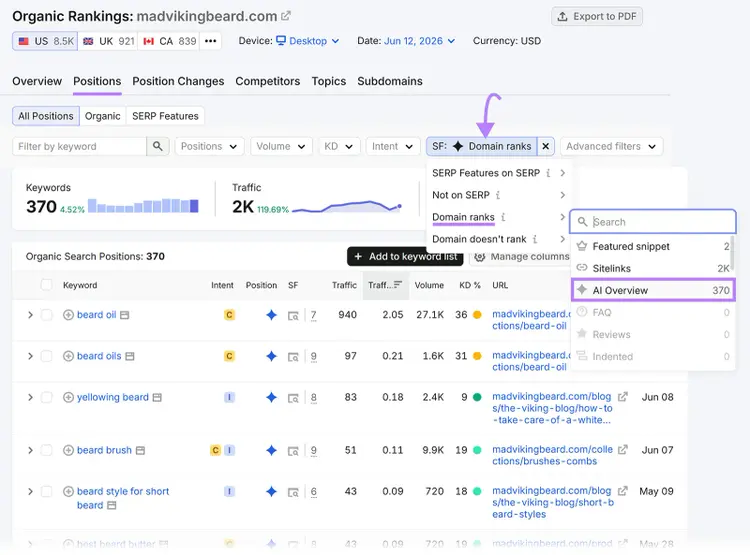Remove the SF Domain ranks filter with X
The height and width of the screenshot is (555, 750).
pyautogui.click(x=545, y=146)
